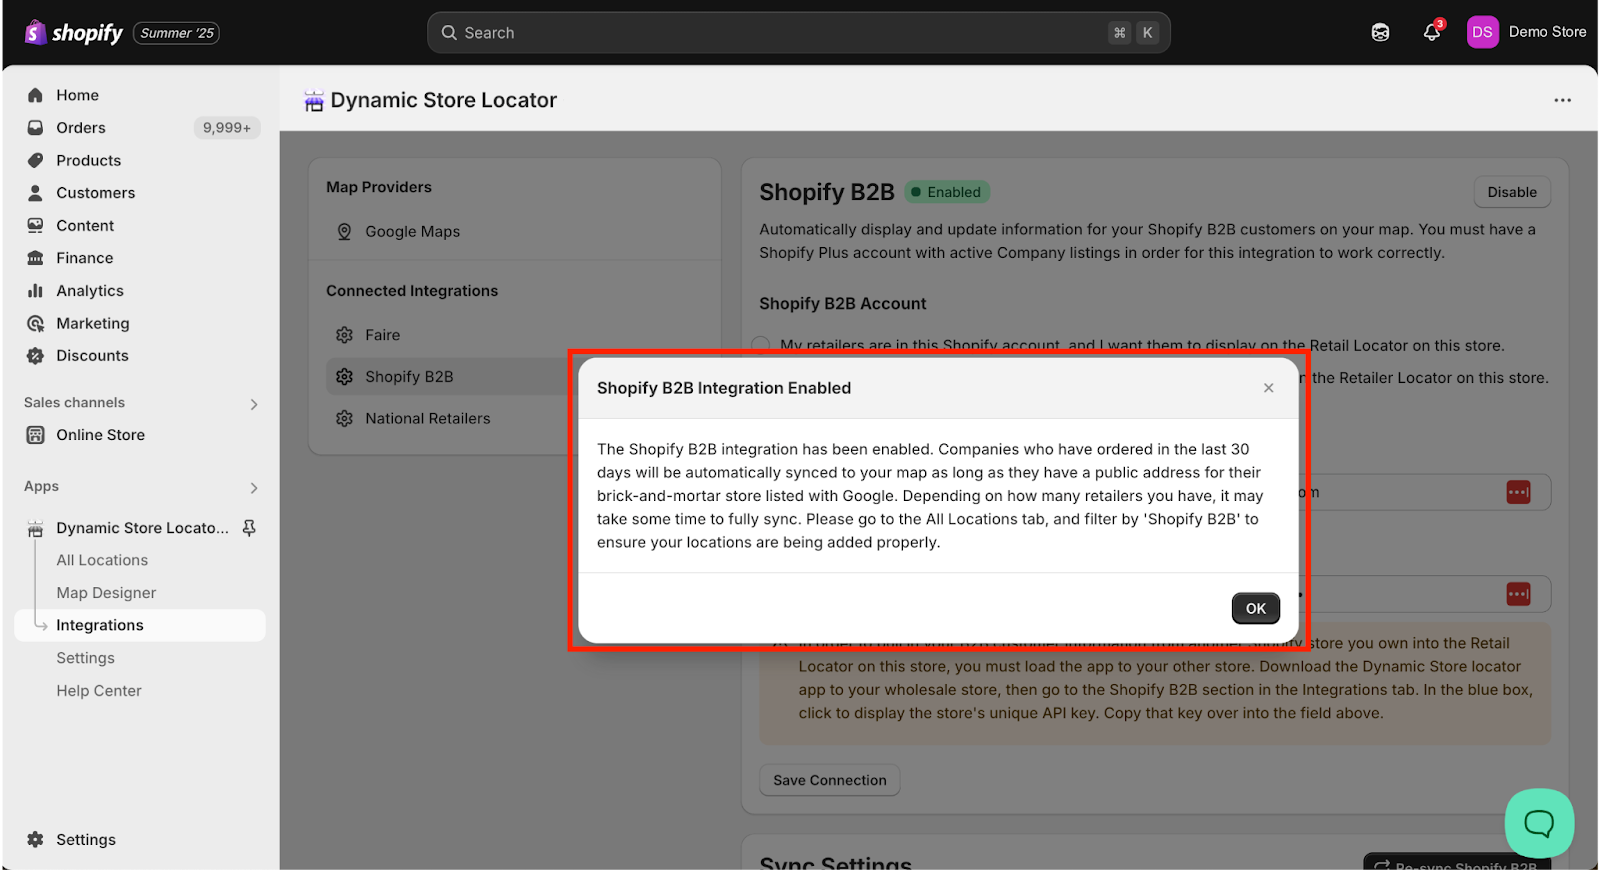The image size is (1600, 870).
Task: Select National Retailers integration
Action: tap(427, 419)
